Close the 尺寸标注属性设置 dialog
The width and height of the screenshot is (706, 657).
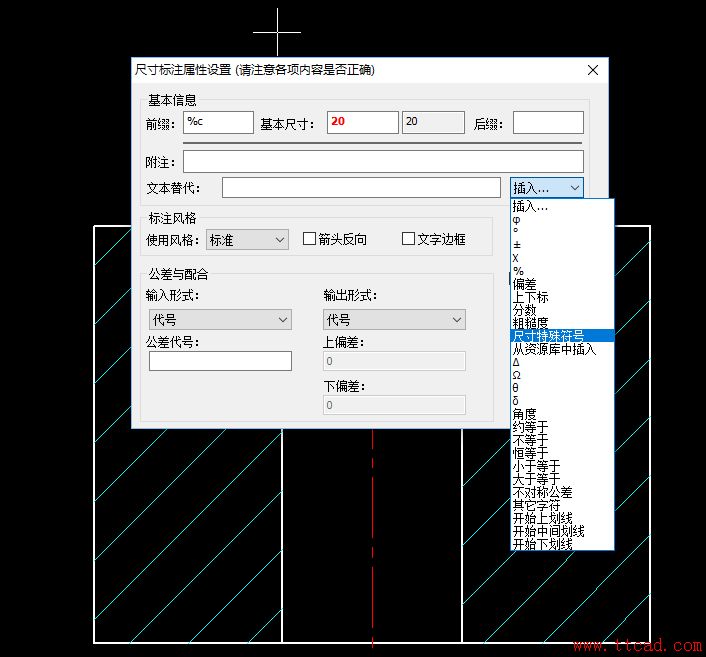pyautogui.click(x=593, y=70)
